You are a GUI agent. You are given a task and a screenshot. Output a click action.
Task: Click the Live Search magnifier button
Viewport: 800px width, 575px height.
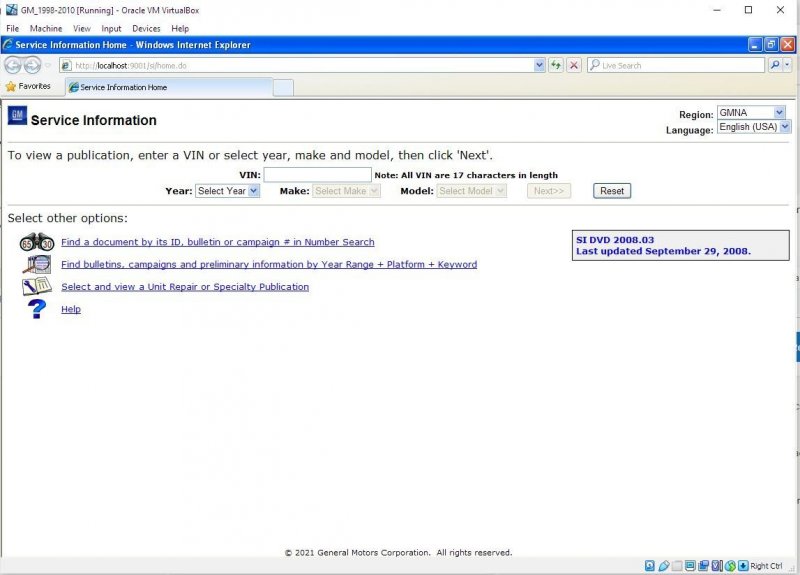click(x=774, y=65)
